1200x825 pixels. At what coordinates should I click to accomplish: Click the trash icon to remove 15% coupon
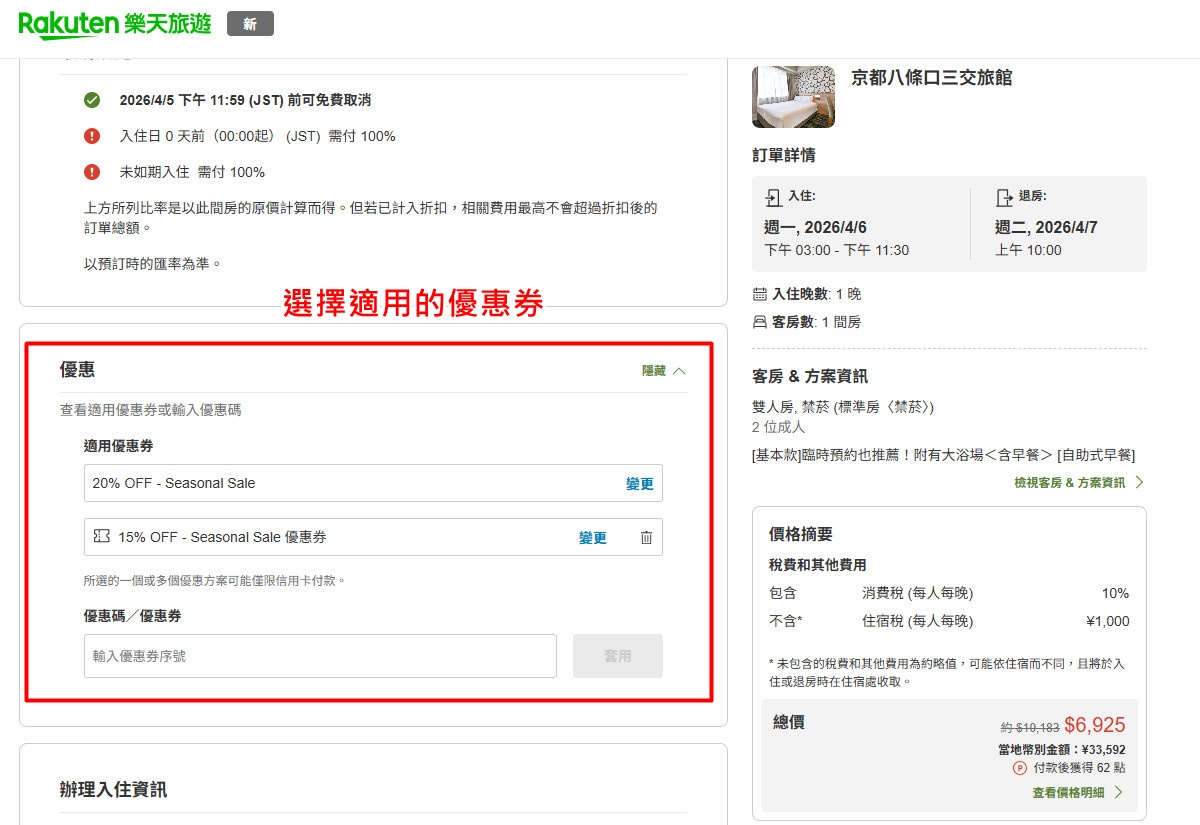tap(646, 538)
